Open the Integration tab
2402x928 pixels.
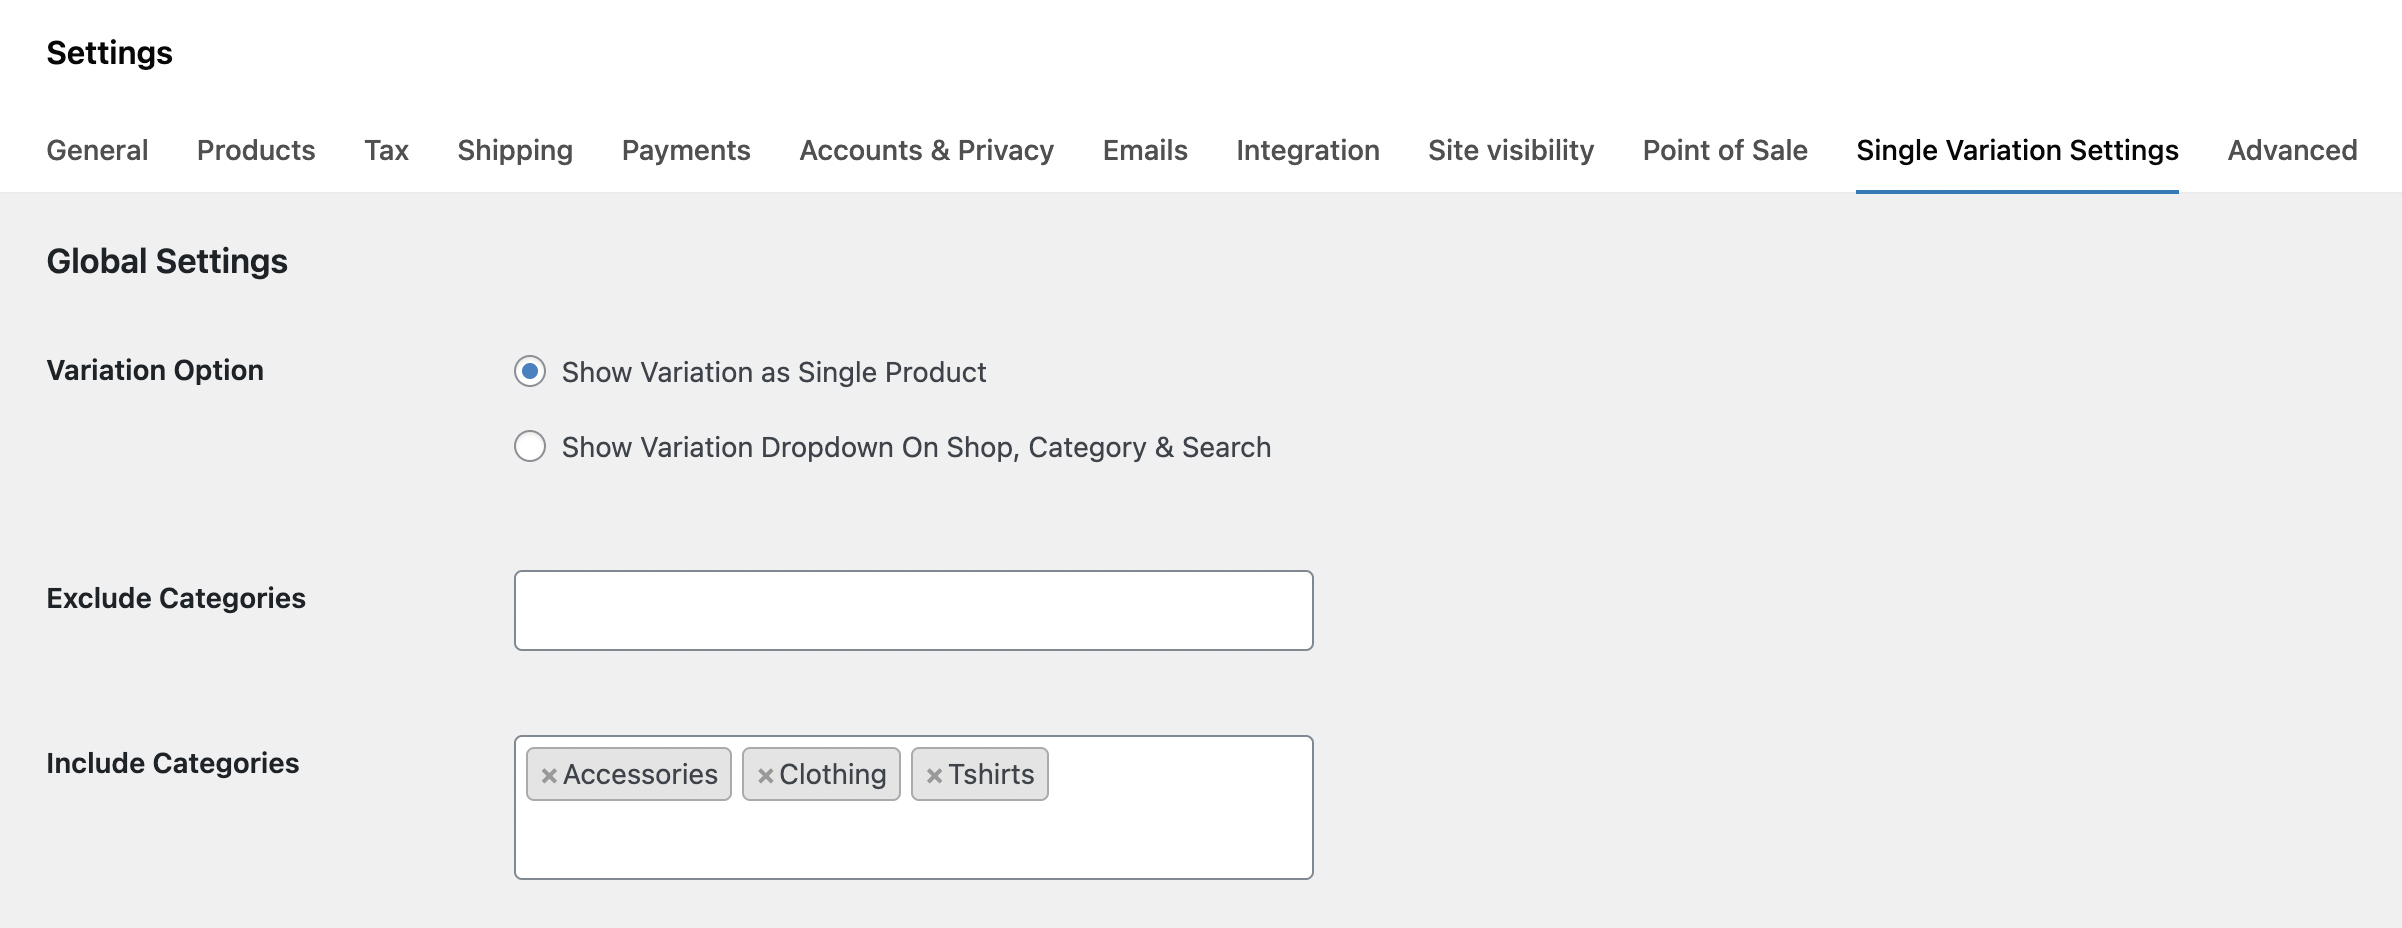click(x=1307, y=150)
